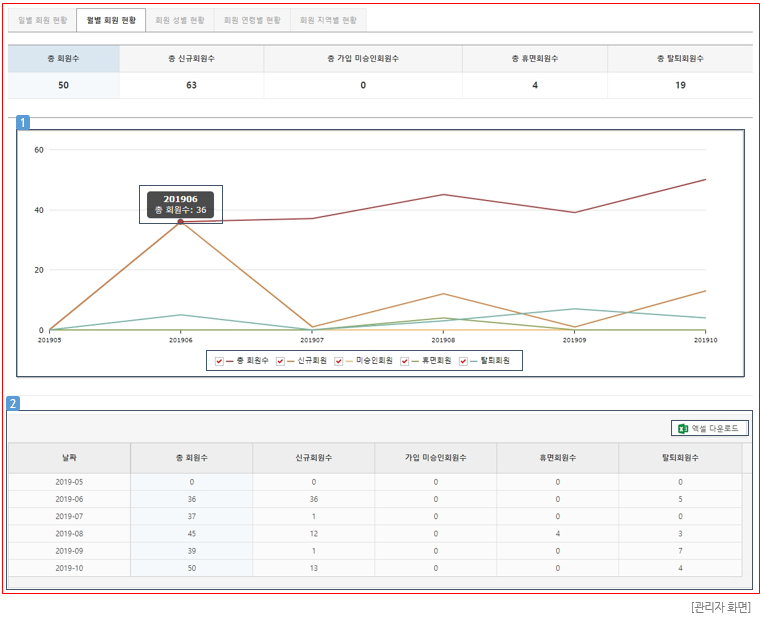Click the 총 가입 미승인회원수 summary header
This screenshot has width=763, height=618.
point(363,58)
